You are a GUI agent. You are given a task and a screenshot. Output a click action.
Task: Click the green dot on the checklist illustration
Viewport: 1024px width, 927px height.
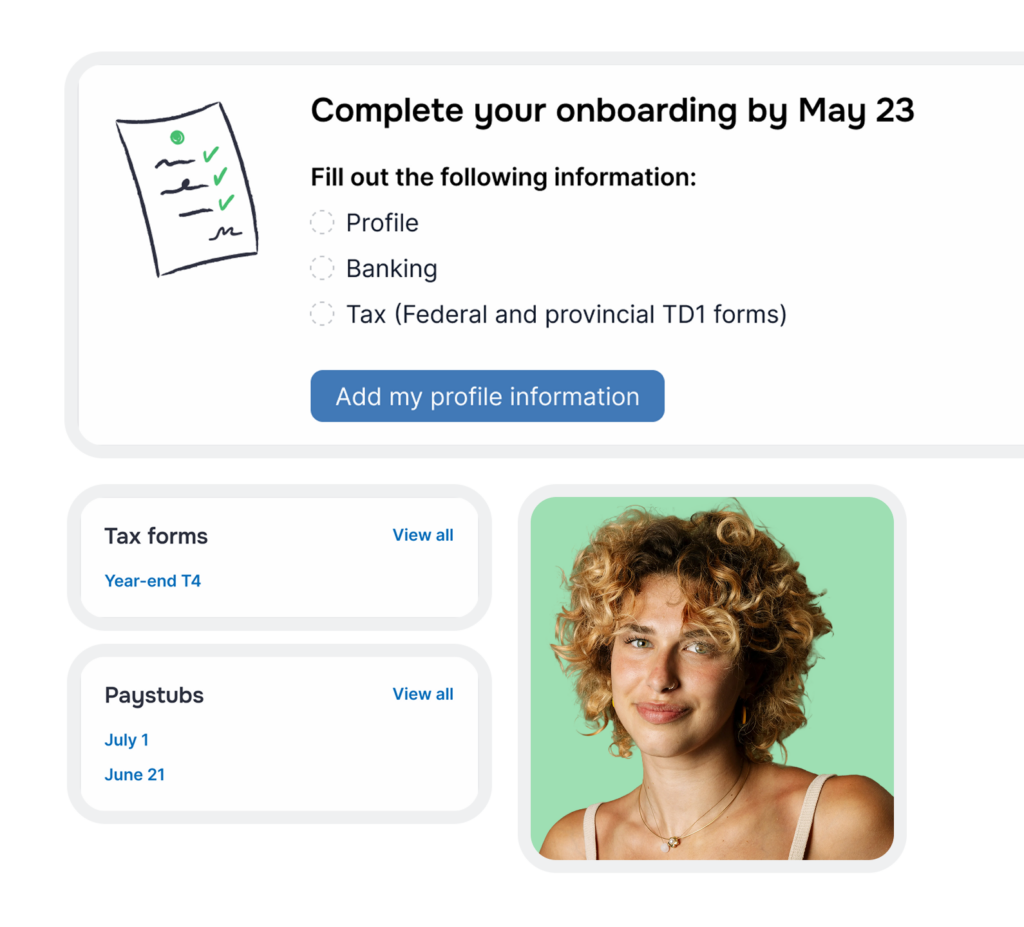177,137
